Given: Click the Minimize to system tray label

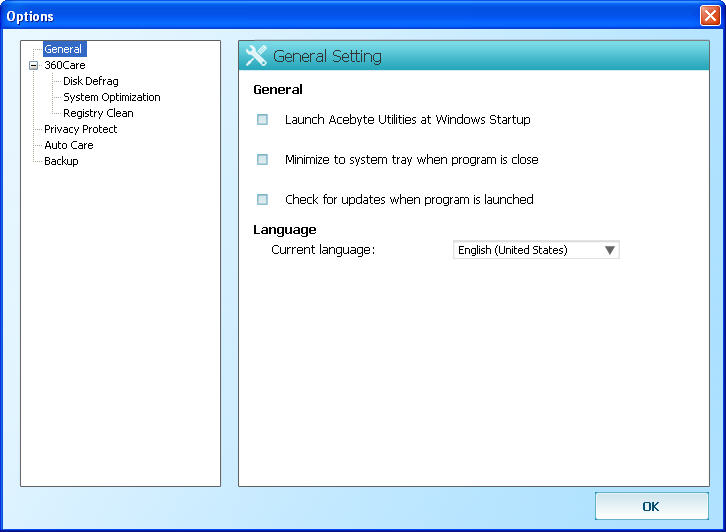Looking at the screenshot, I should coord(412,159).
